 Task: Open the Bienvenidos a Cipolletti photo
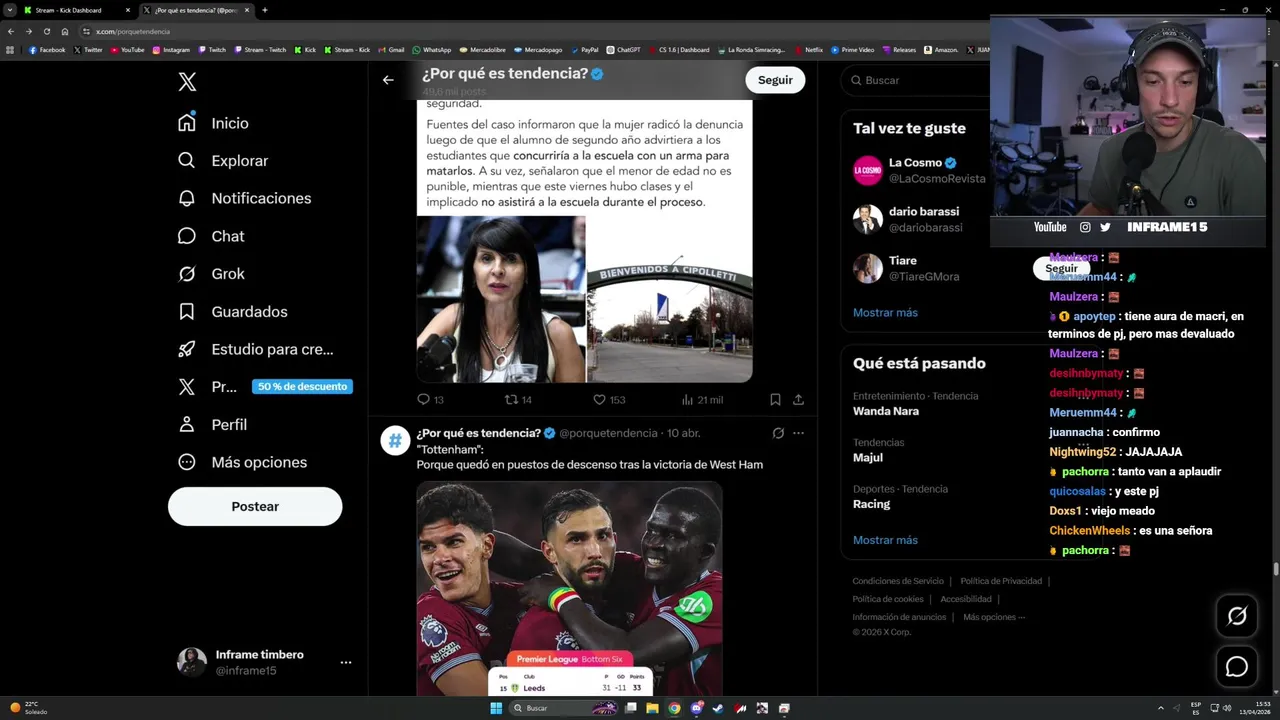tap(669, 300)
